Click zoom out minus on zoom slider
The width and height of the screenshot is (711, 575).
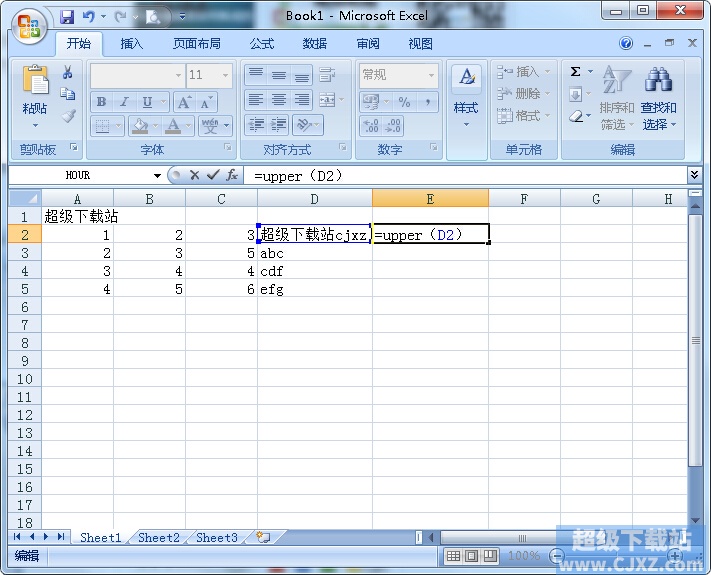(x=557, y=555)
